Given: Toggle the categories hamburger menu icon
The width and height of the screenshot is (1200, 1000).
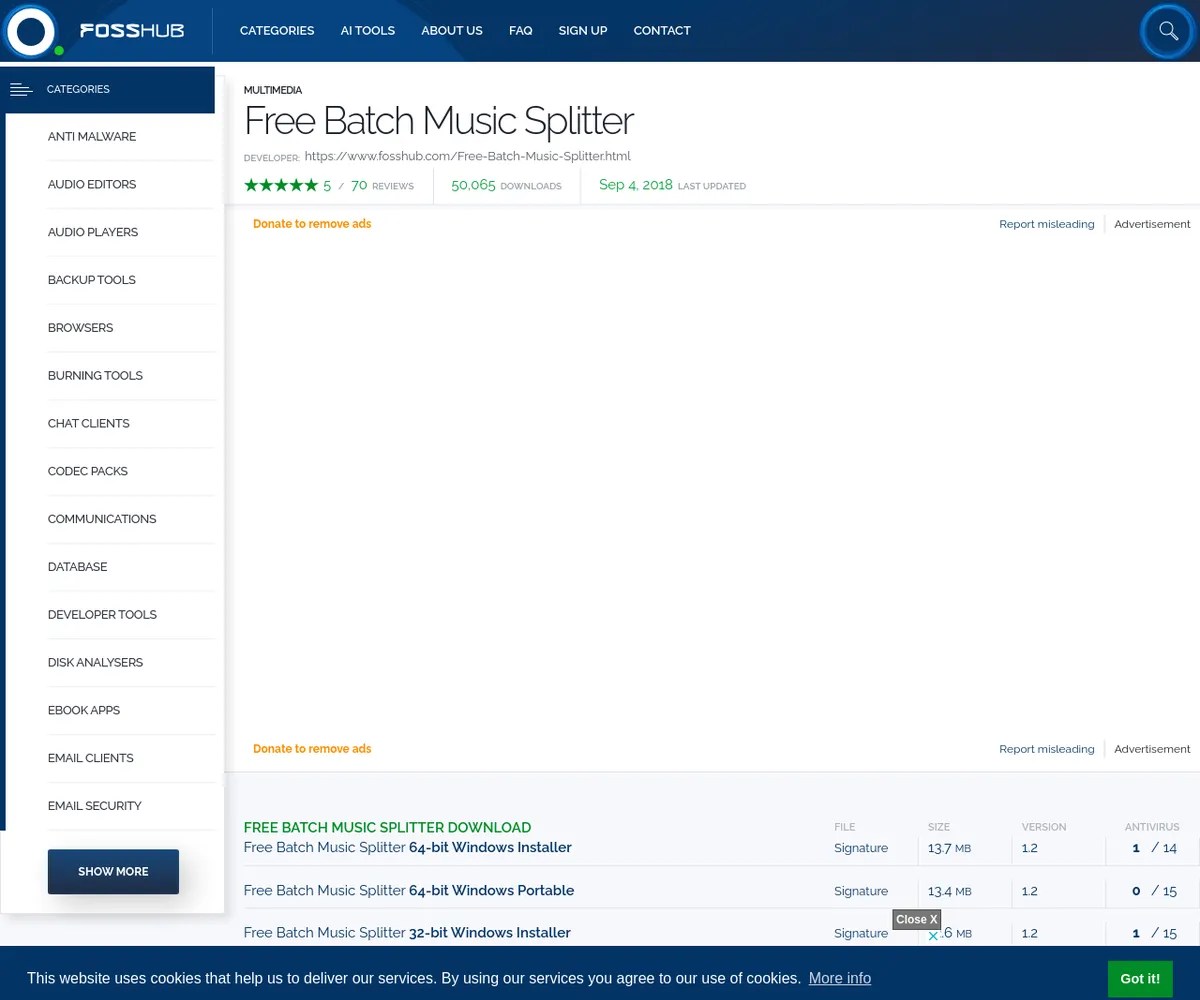Looking at the screenshot, I should [21, 89].
